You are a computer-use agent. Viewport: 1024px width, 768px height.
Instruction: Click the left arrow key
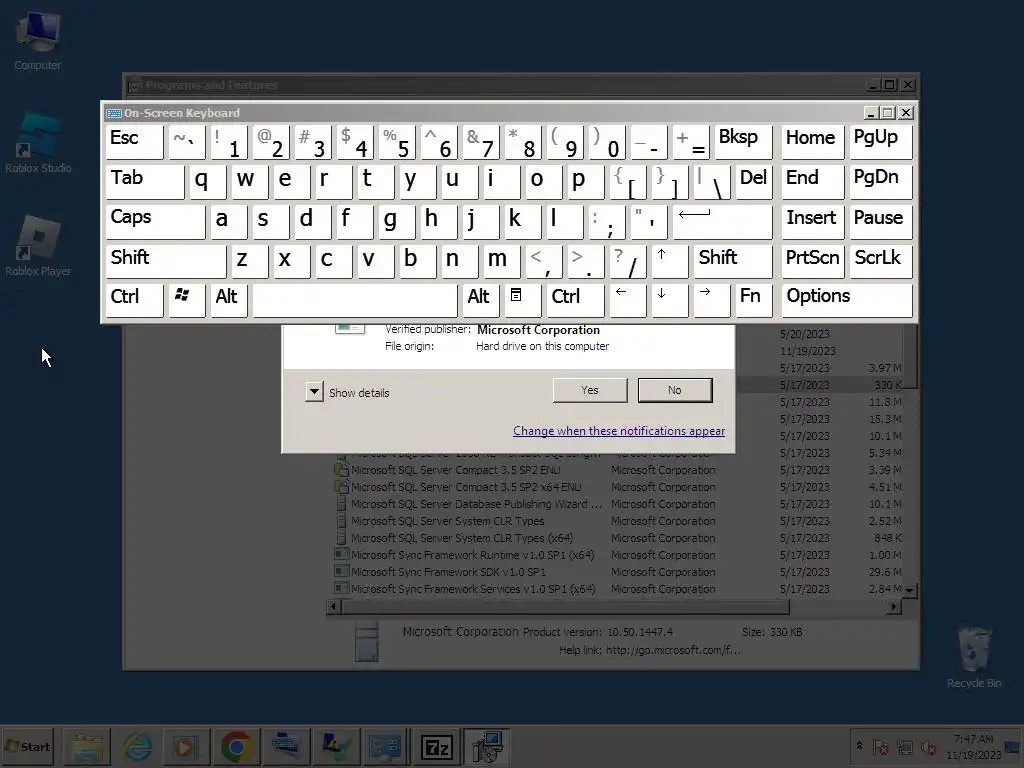tap(628, 301)
